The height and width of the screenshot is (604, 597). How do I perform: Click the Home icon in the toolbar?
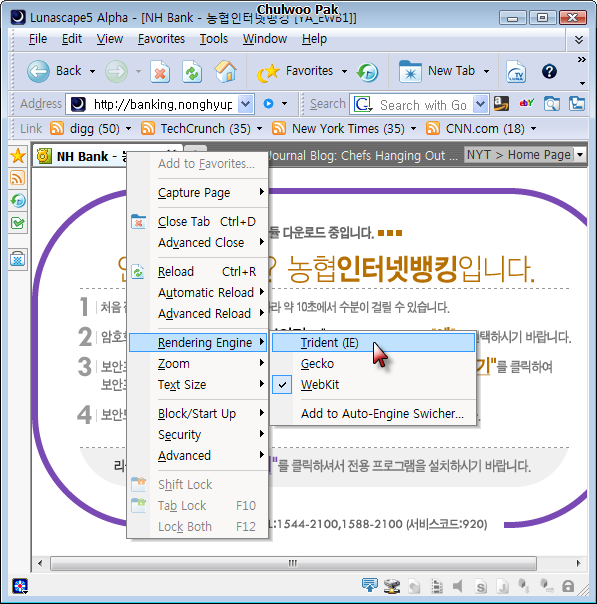click(x=225, y=72)
